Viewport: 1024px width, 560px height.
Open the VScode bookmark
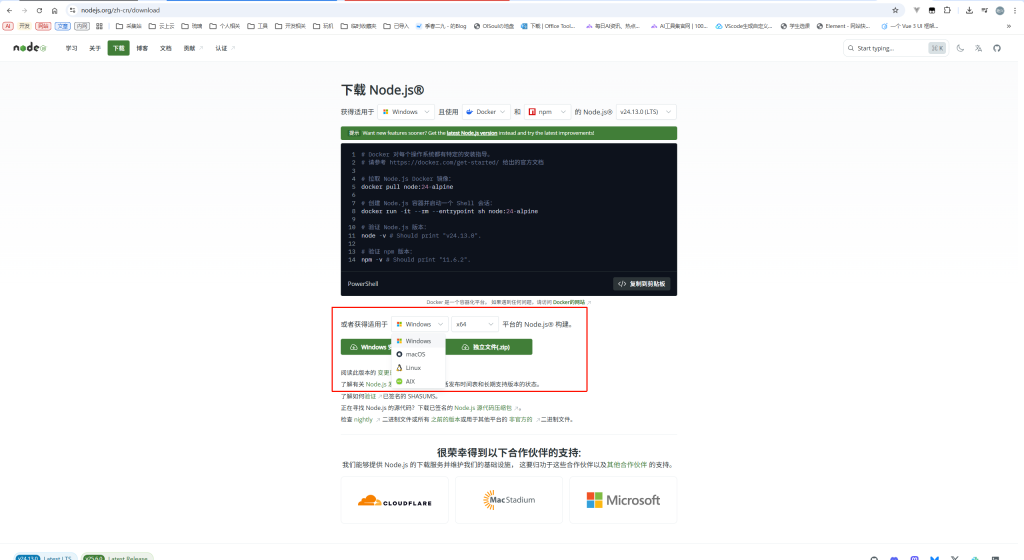[744, 26]
